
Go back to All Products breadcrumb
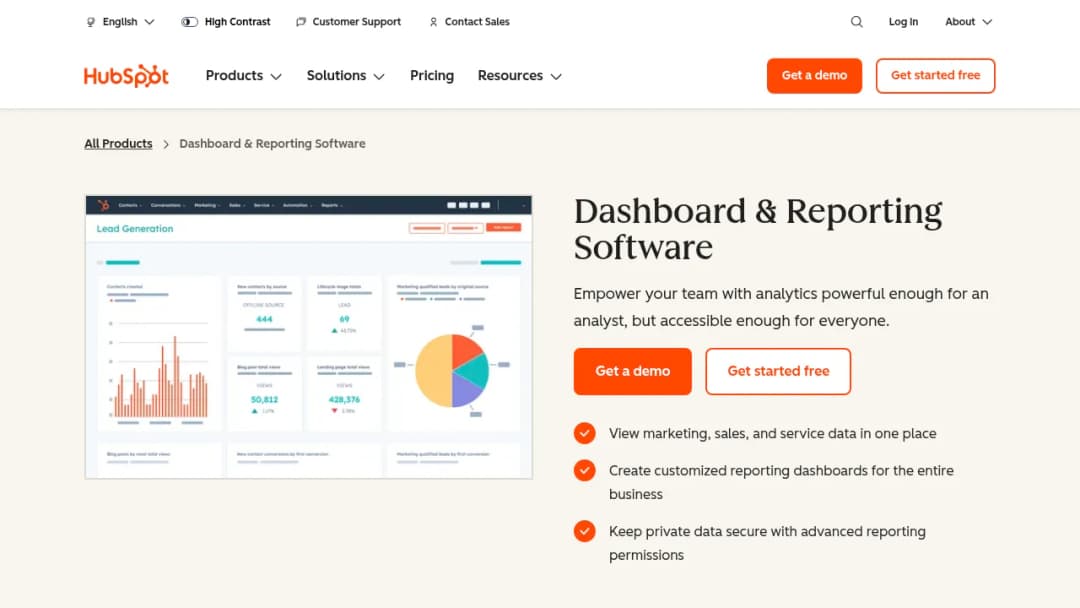tap(118, 143)
